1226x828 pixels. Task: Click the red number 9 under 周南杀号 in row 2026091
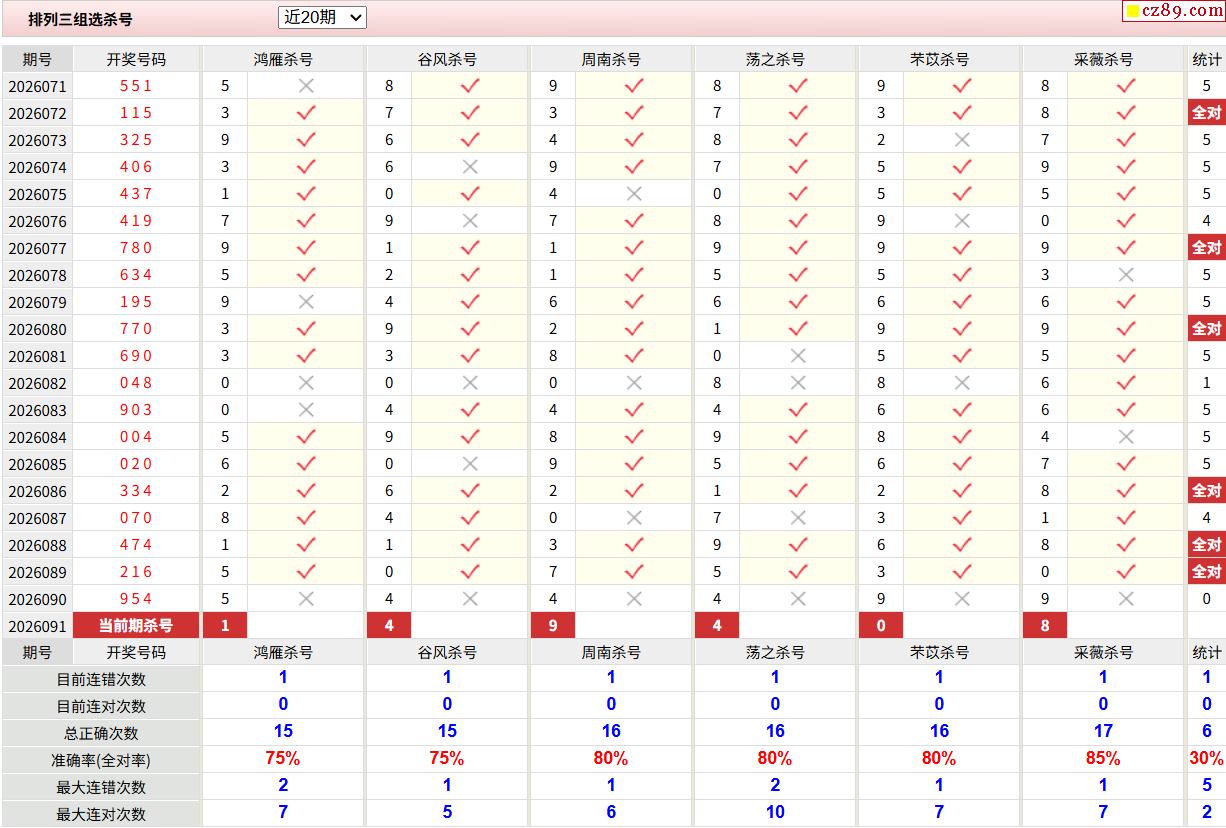[553, 626]
